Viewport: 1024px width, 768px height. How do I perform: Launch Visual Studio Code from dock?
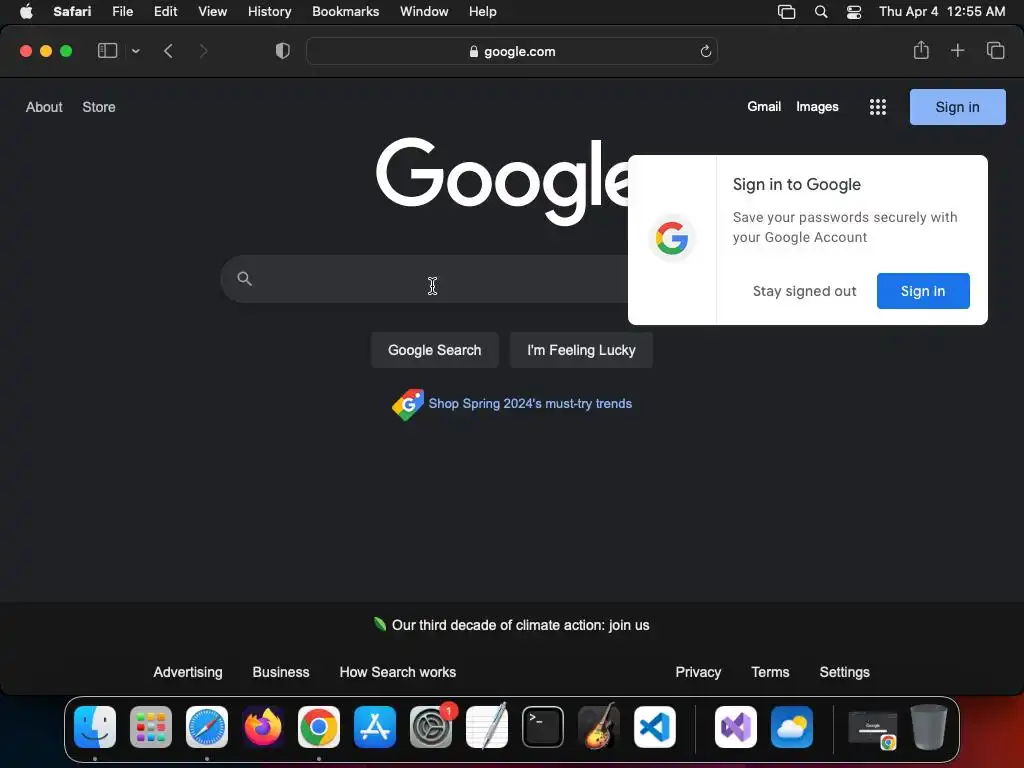(x=654, y=727)
